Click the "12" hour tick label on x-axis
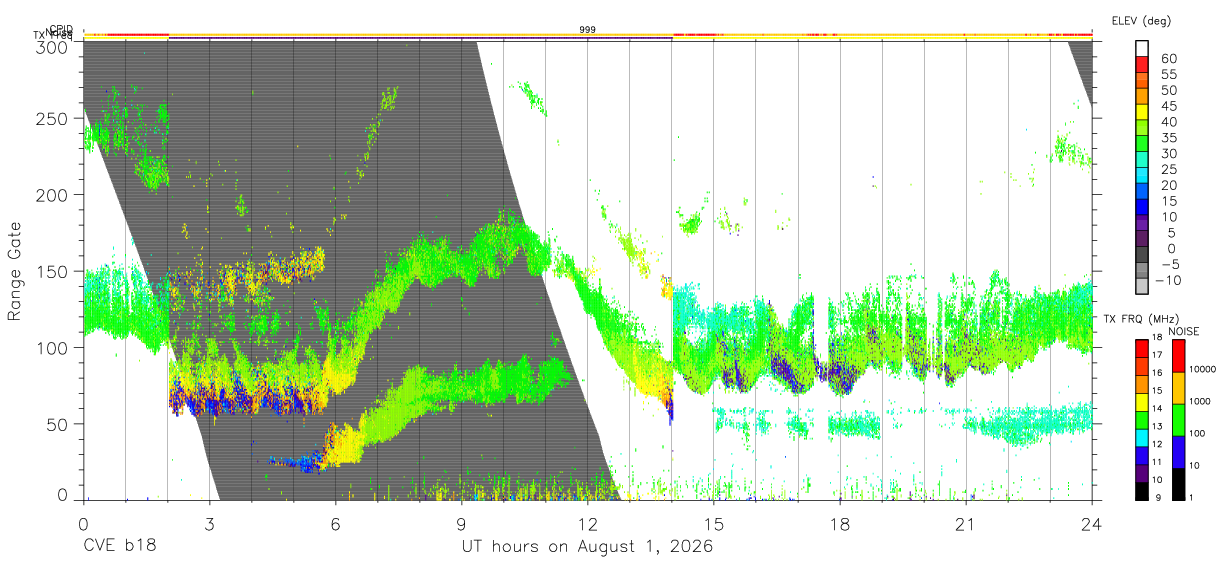Image resolution: width=1228 pixels, height=567 pixels. pos(587,523)
